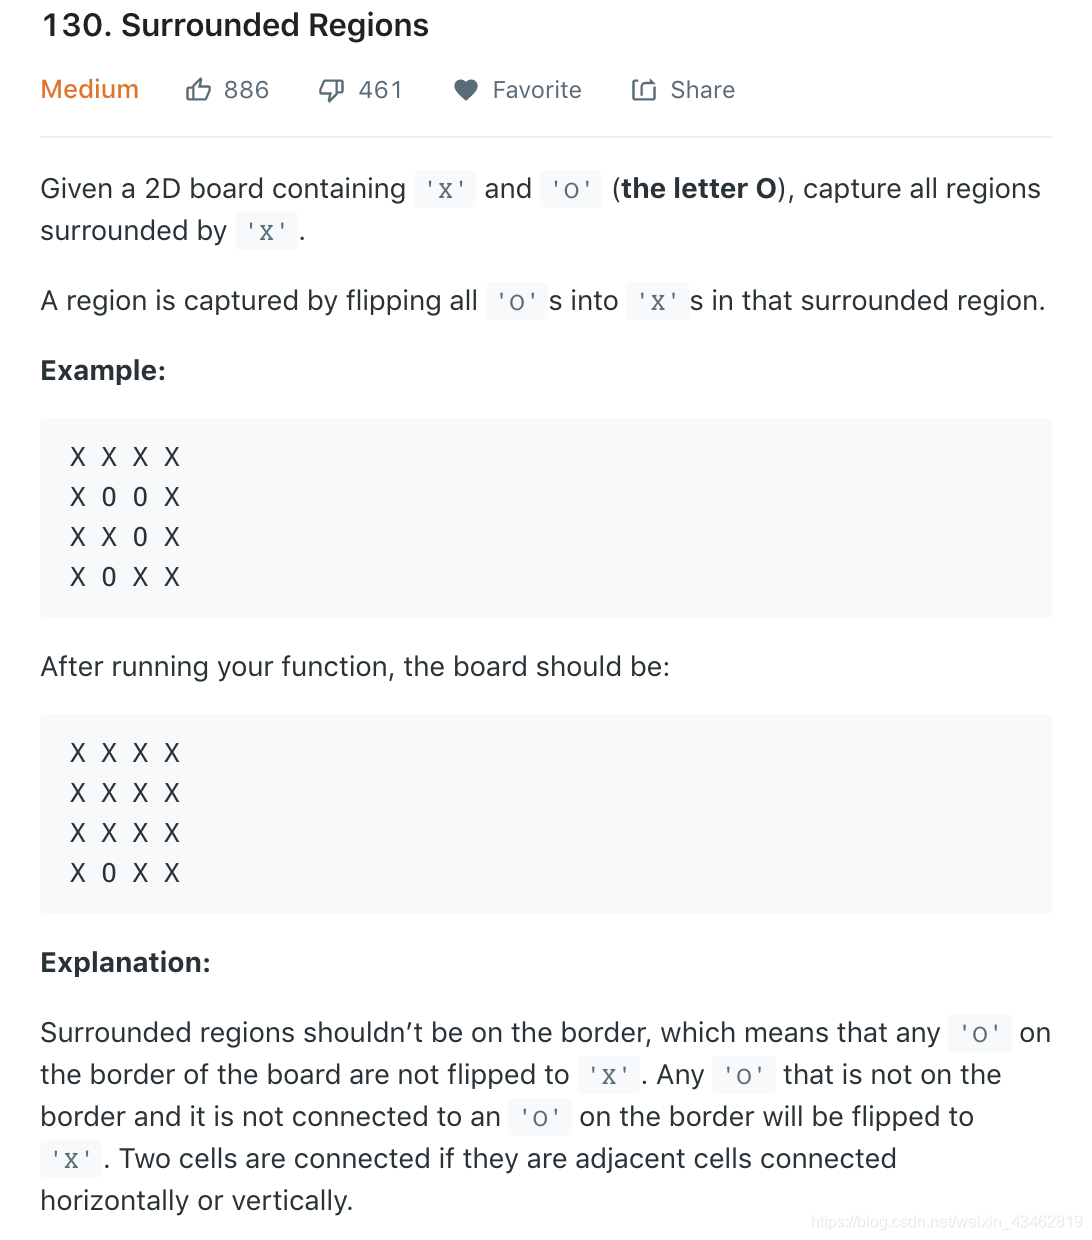
Task: Toggle a like on the problem
Action: coord(198,89)
